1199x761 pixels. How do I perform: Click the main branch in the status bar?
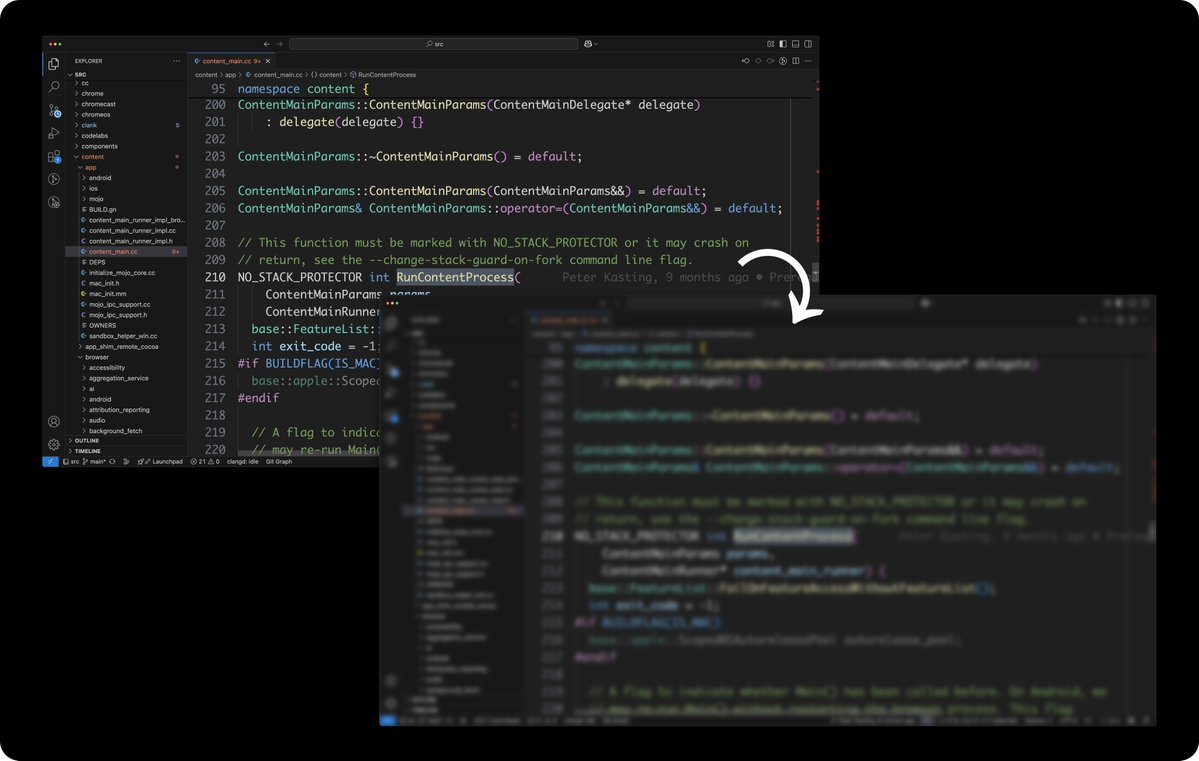93,461
